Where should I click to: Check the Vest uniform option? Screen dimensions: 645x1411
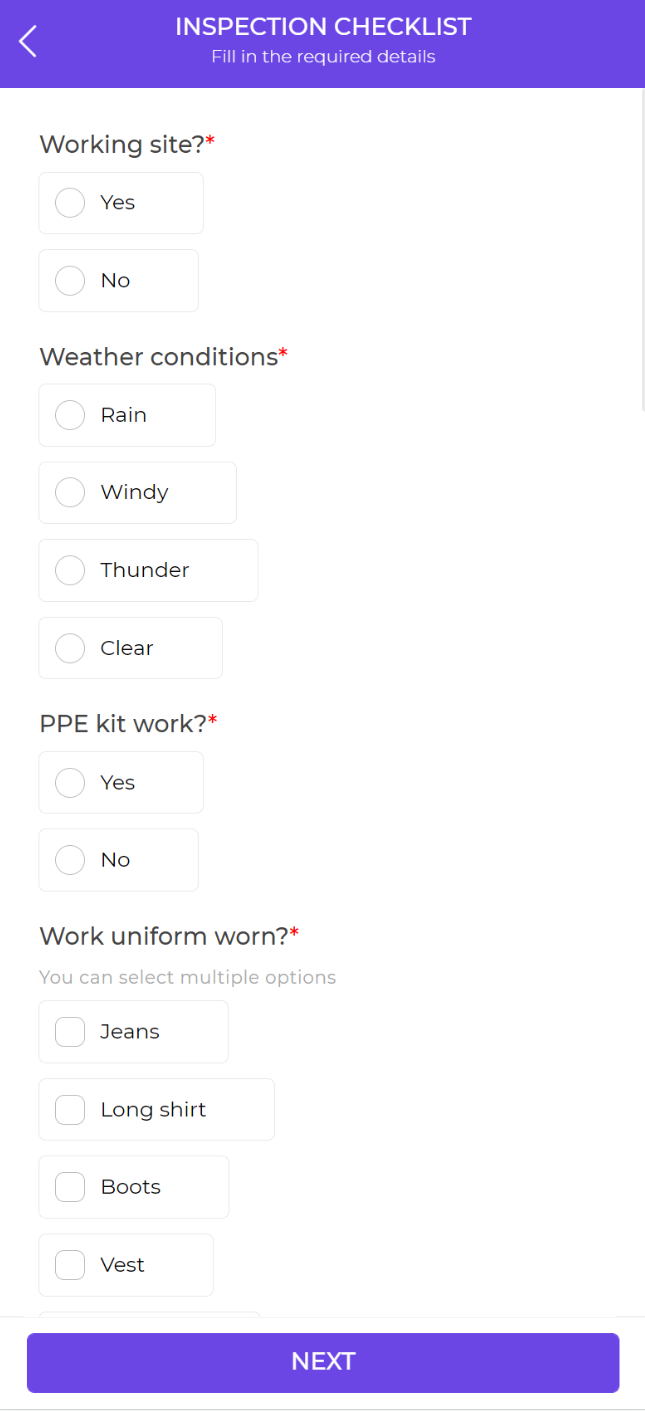coord(70,1266)
